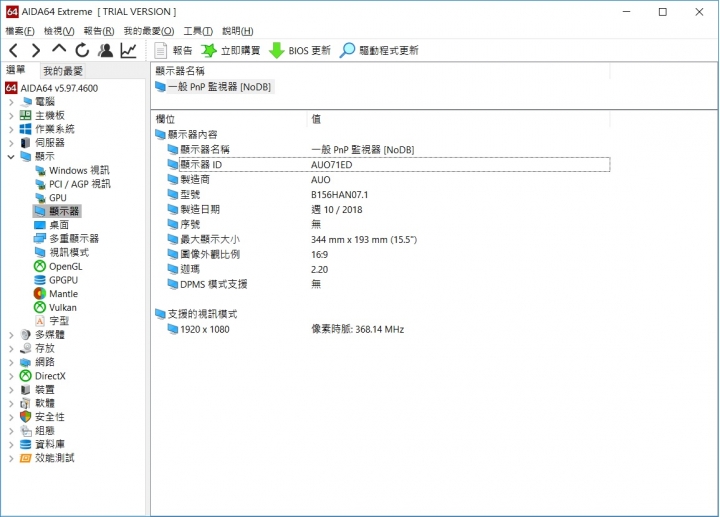
Task: Select the 製造商 AUO row
Action: pyautogui.click(x=388, y=180)
